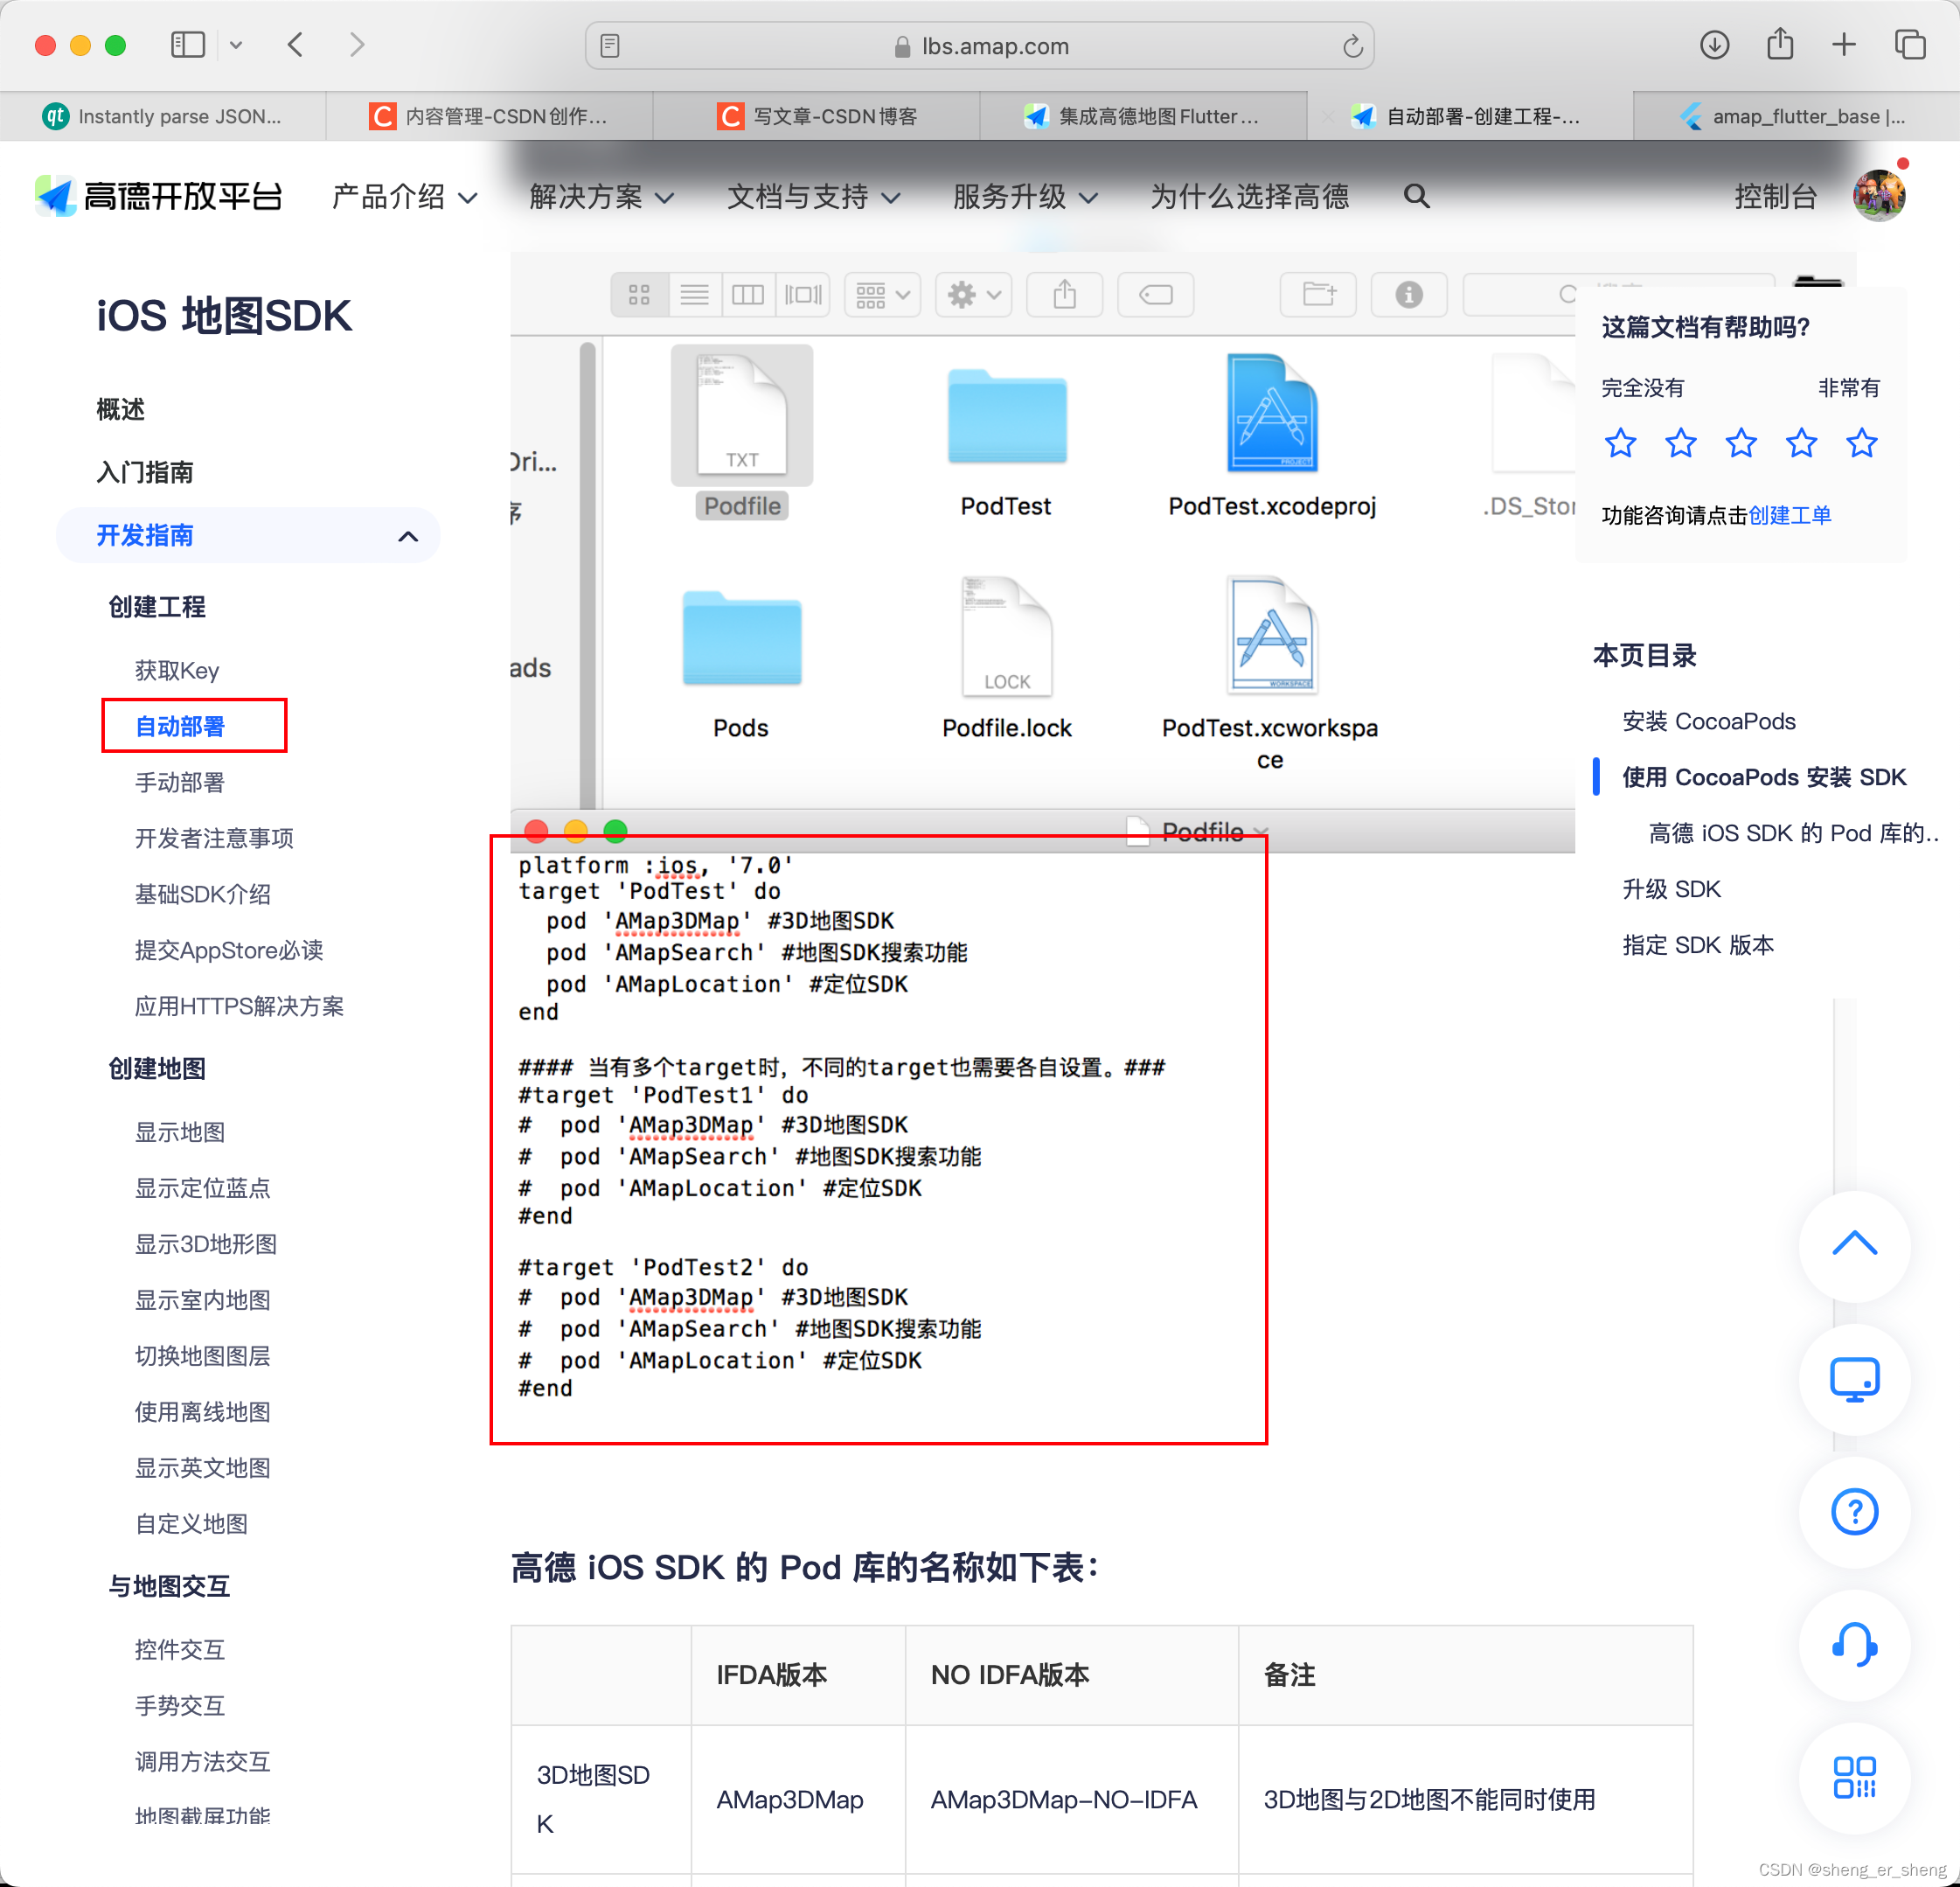Open 基础SDK介绍 page
This screenshot has width=1960, height=1887.
[x=203, y=894]
